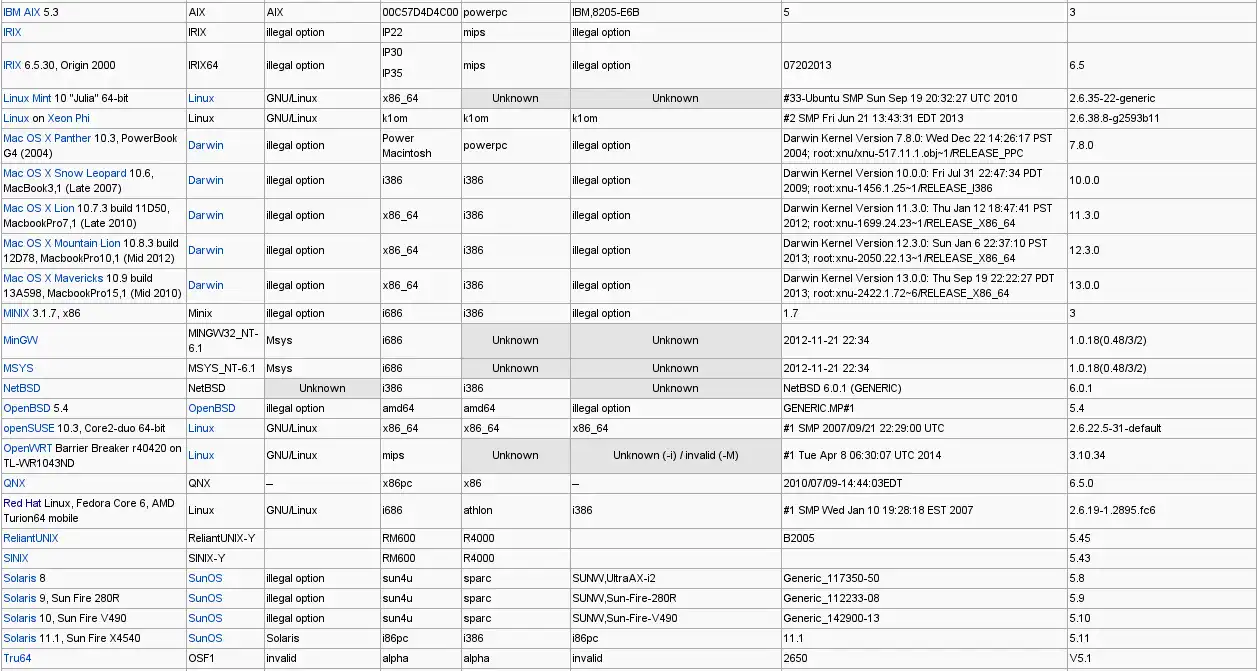
Task: Open the NetBSD link in first column
Action: [22, 388]
